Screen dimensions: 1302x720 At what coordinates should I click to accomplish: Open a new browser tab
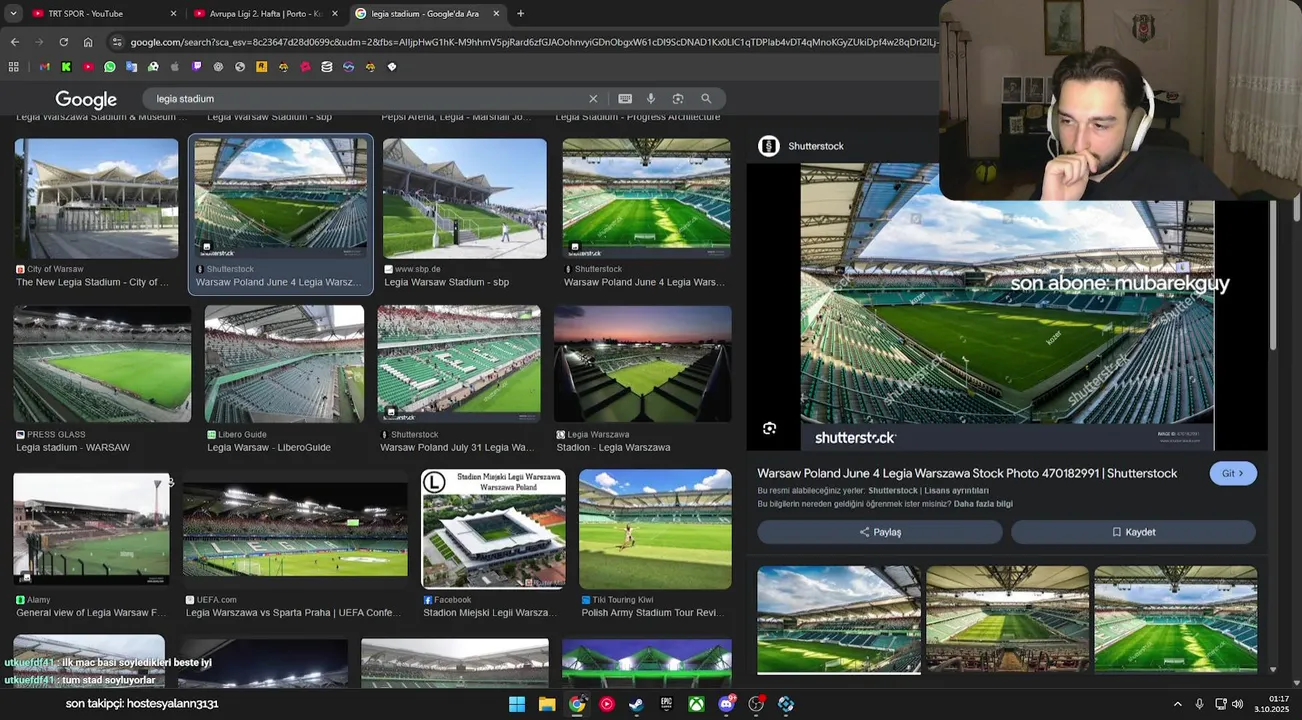pyautogui.click(x=520, y=13)
